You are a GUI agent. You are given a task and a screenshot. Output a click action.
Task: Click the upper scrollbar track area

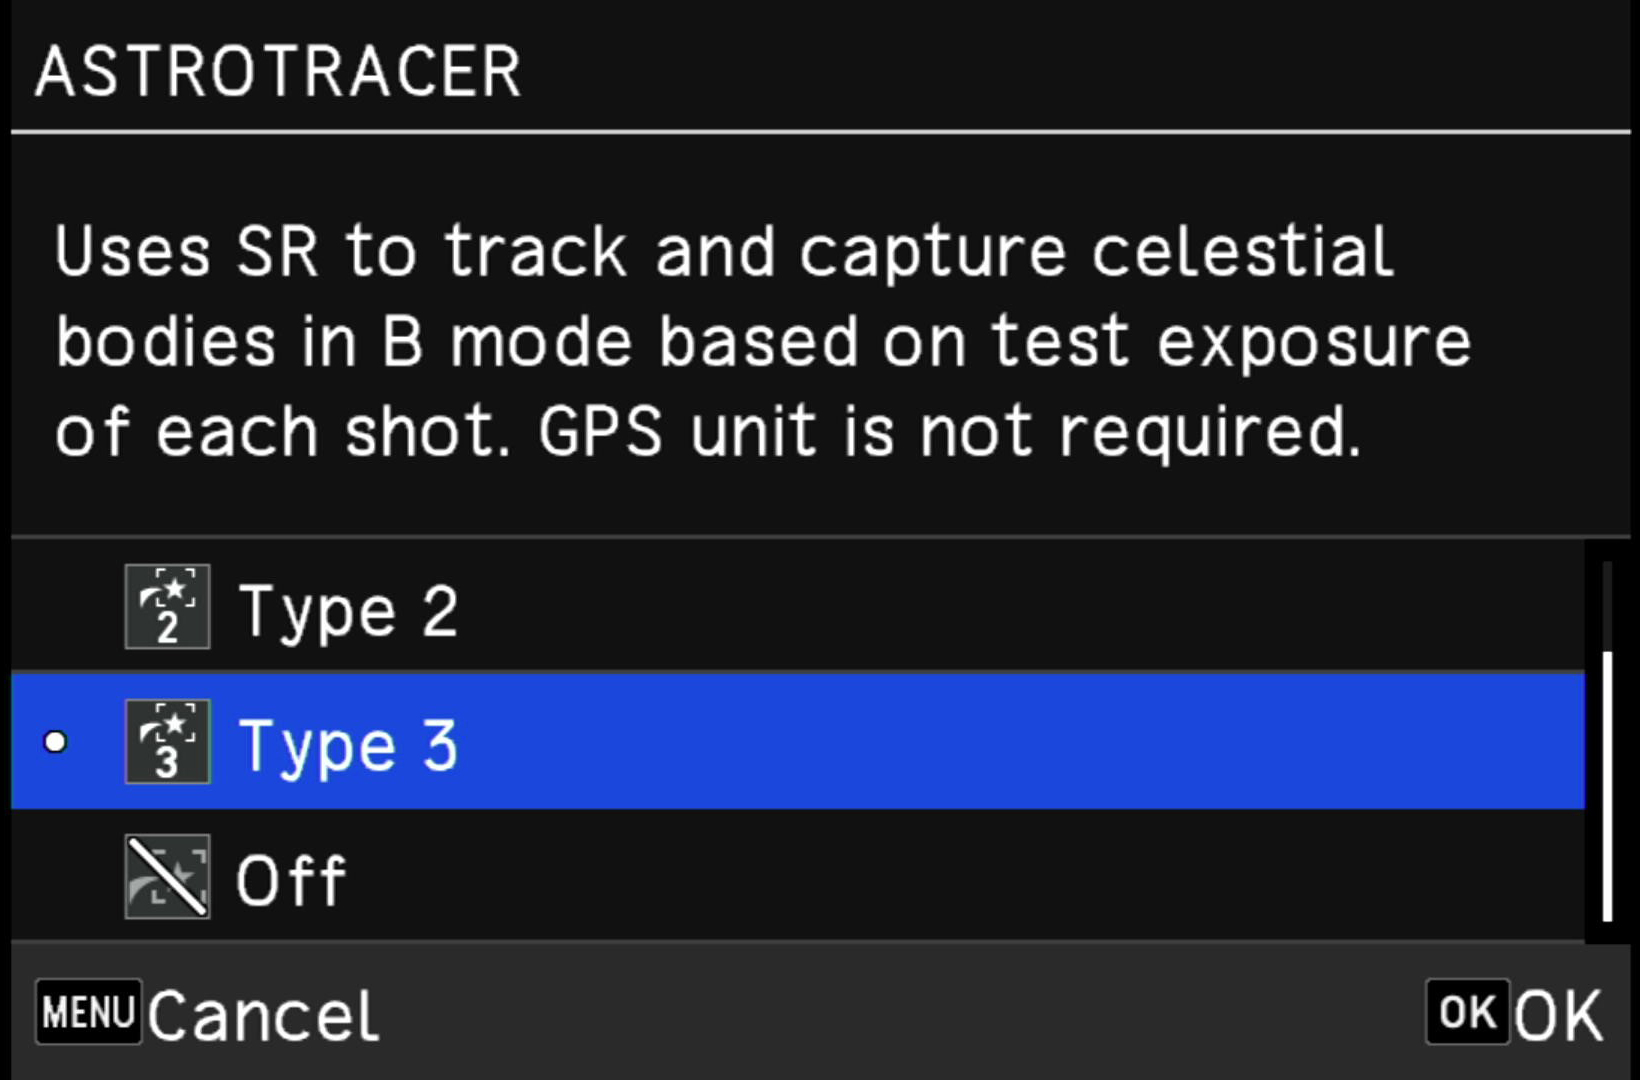point(1607,606)
